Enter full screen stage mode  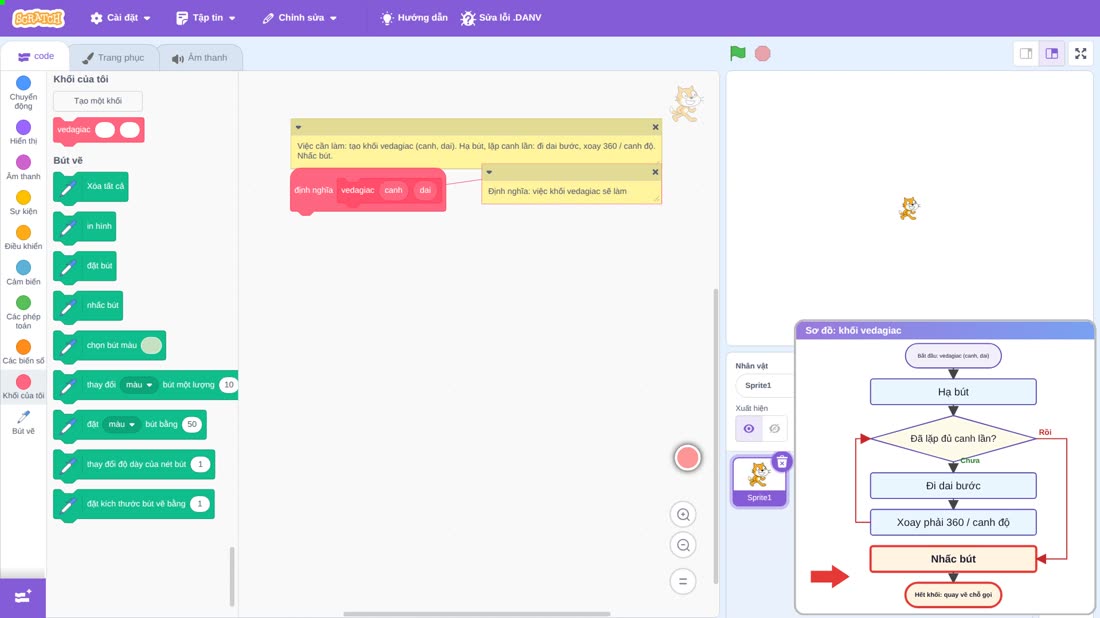pyautogui.click(x=1080, y=53)
